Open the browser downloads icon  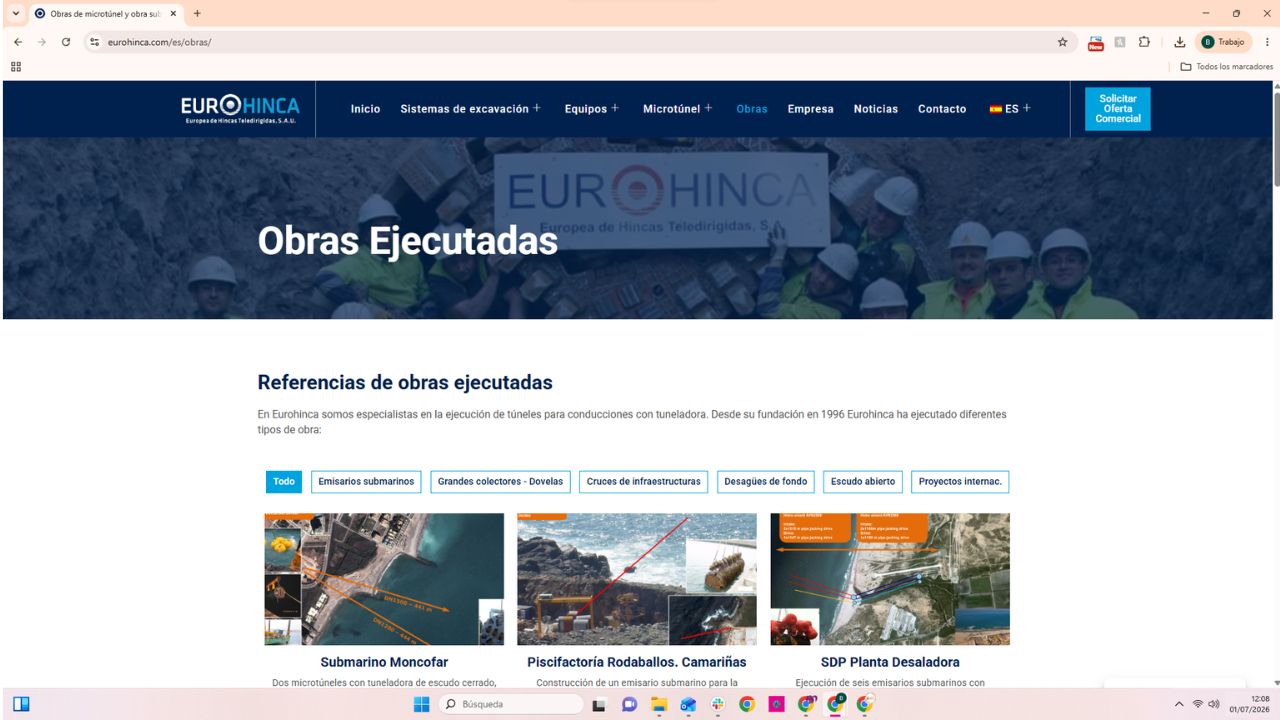tap(1180, 42)
